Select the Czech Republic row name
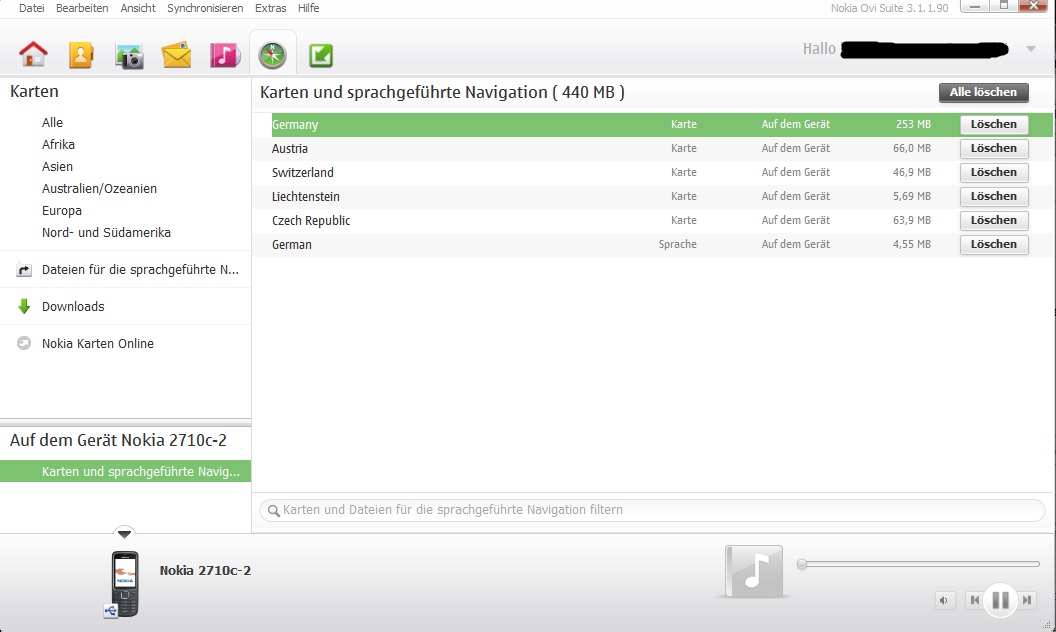Image resolution: width=1056 pixels, height=632 pixels. [311, 220]
